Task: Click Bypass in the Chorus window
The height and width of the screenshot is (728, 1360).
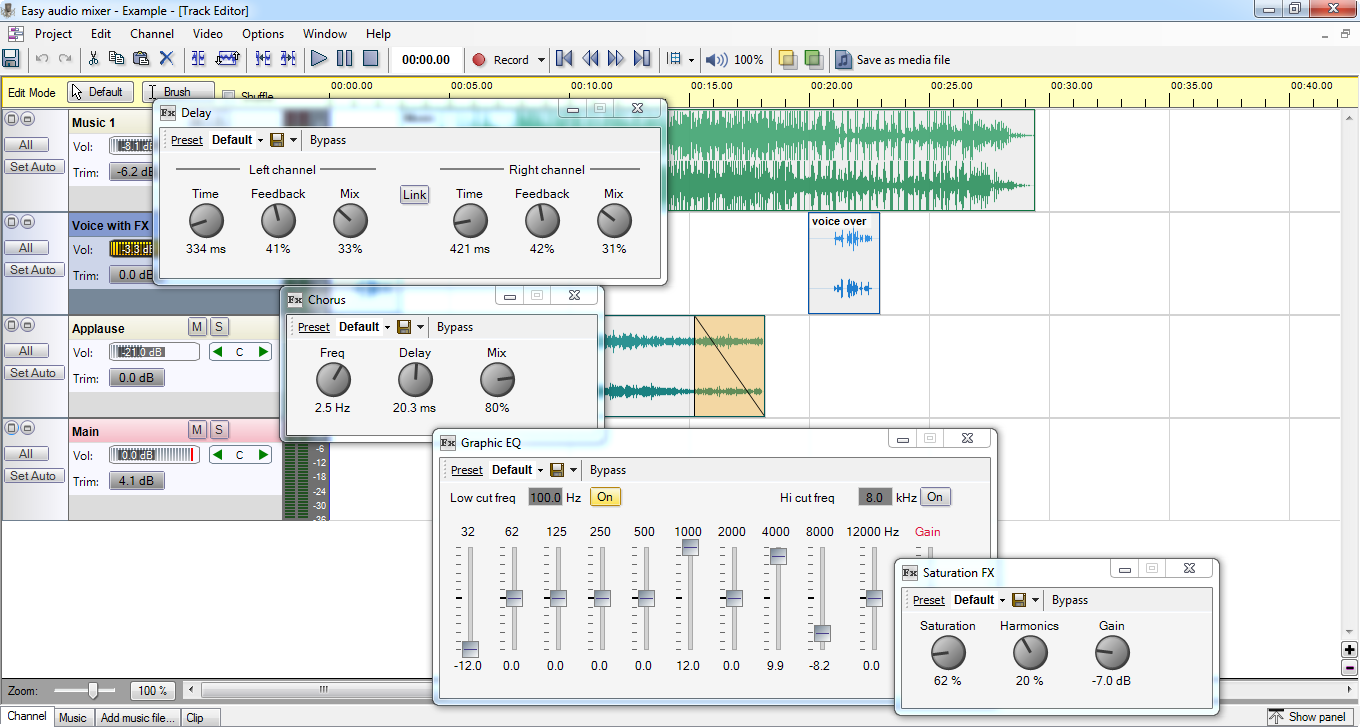Action: click(455, 327)
